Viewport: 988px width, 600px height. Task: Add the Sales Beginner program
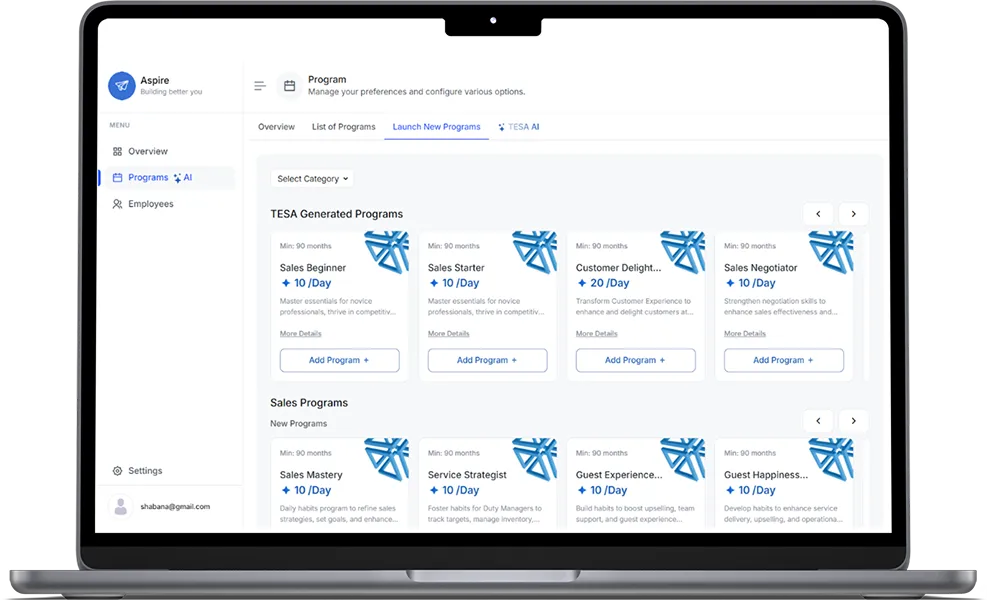(340, 361)
